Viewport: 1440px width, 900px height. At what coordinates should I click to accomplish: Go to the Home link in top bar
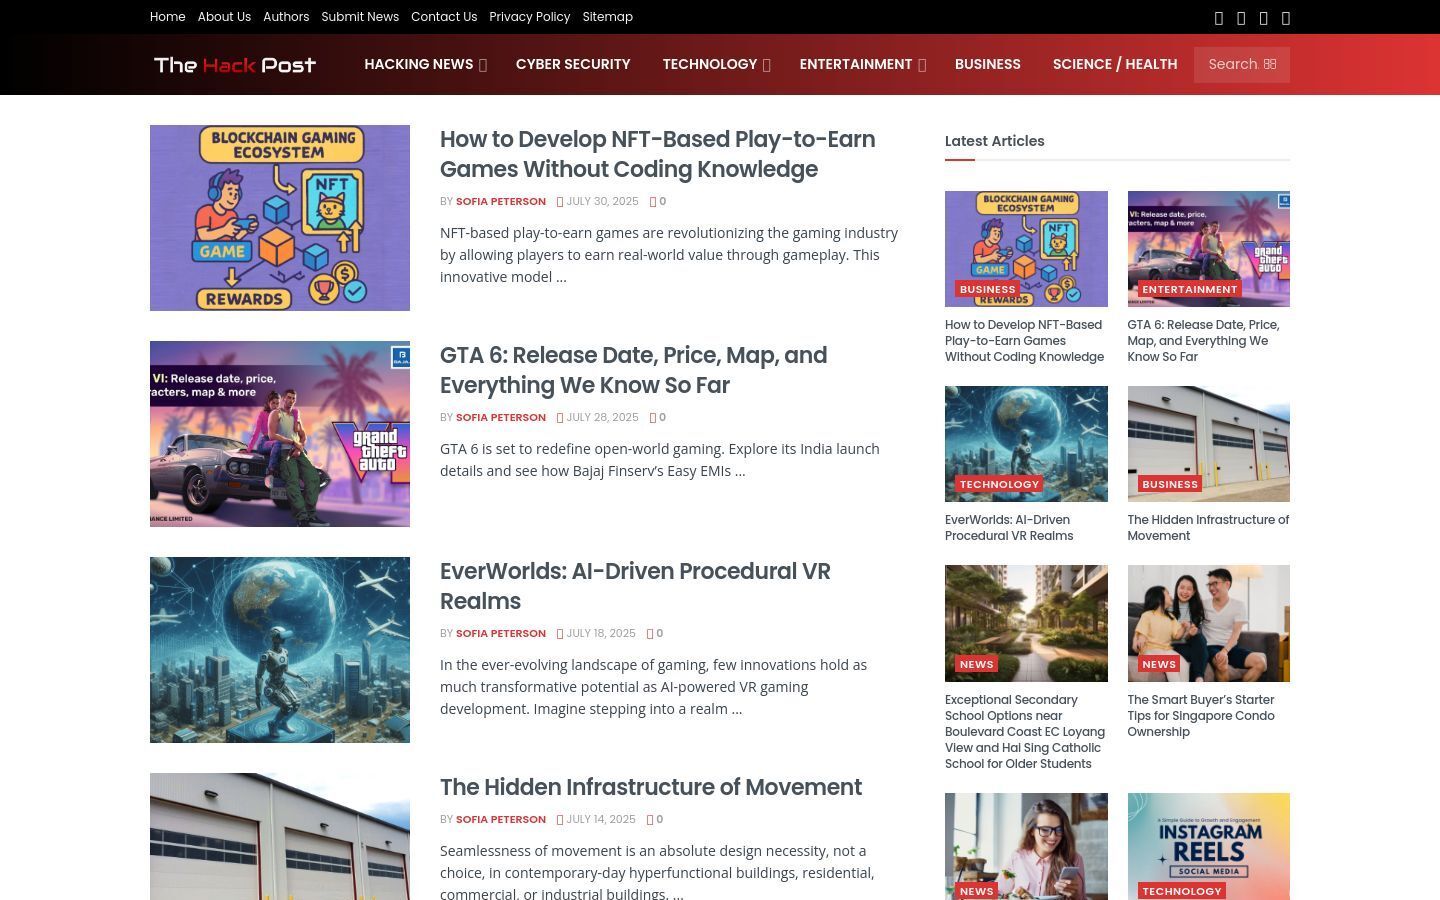[x=168, y=17]
